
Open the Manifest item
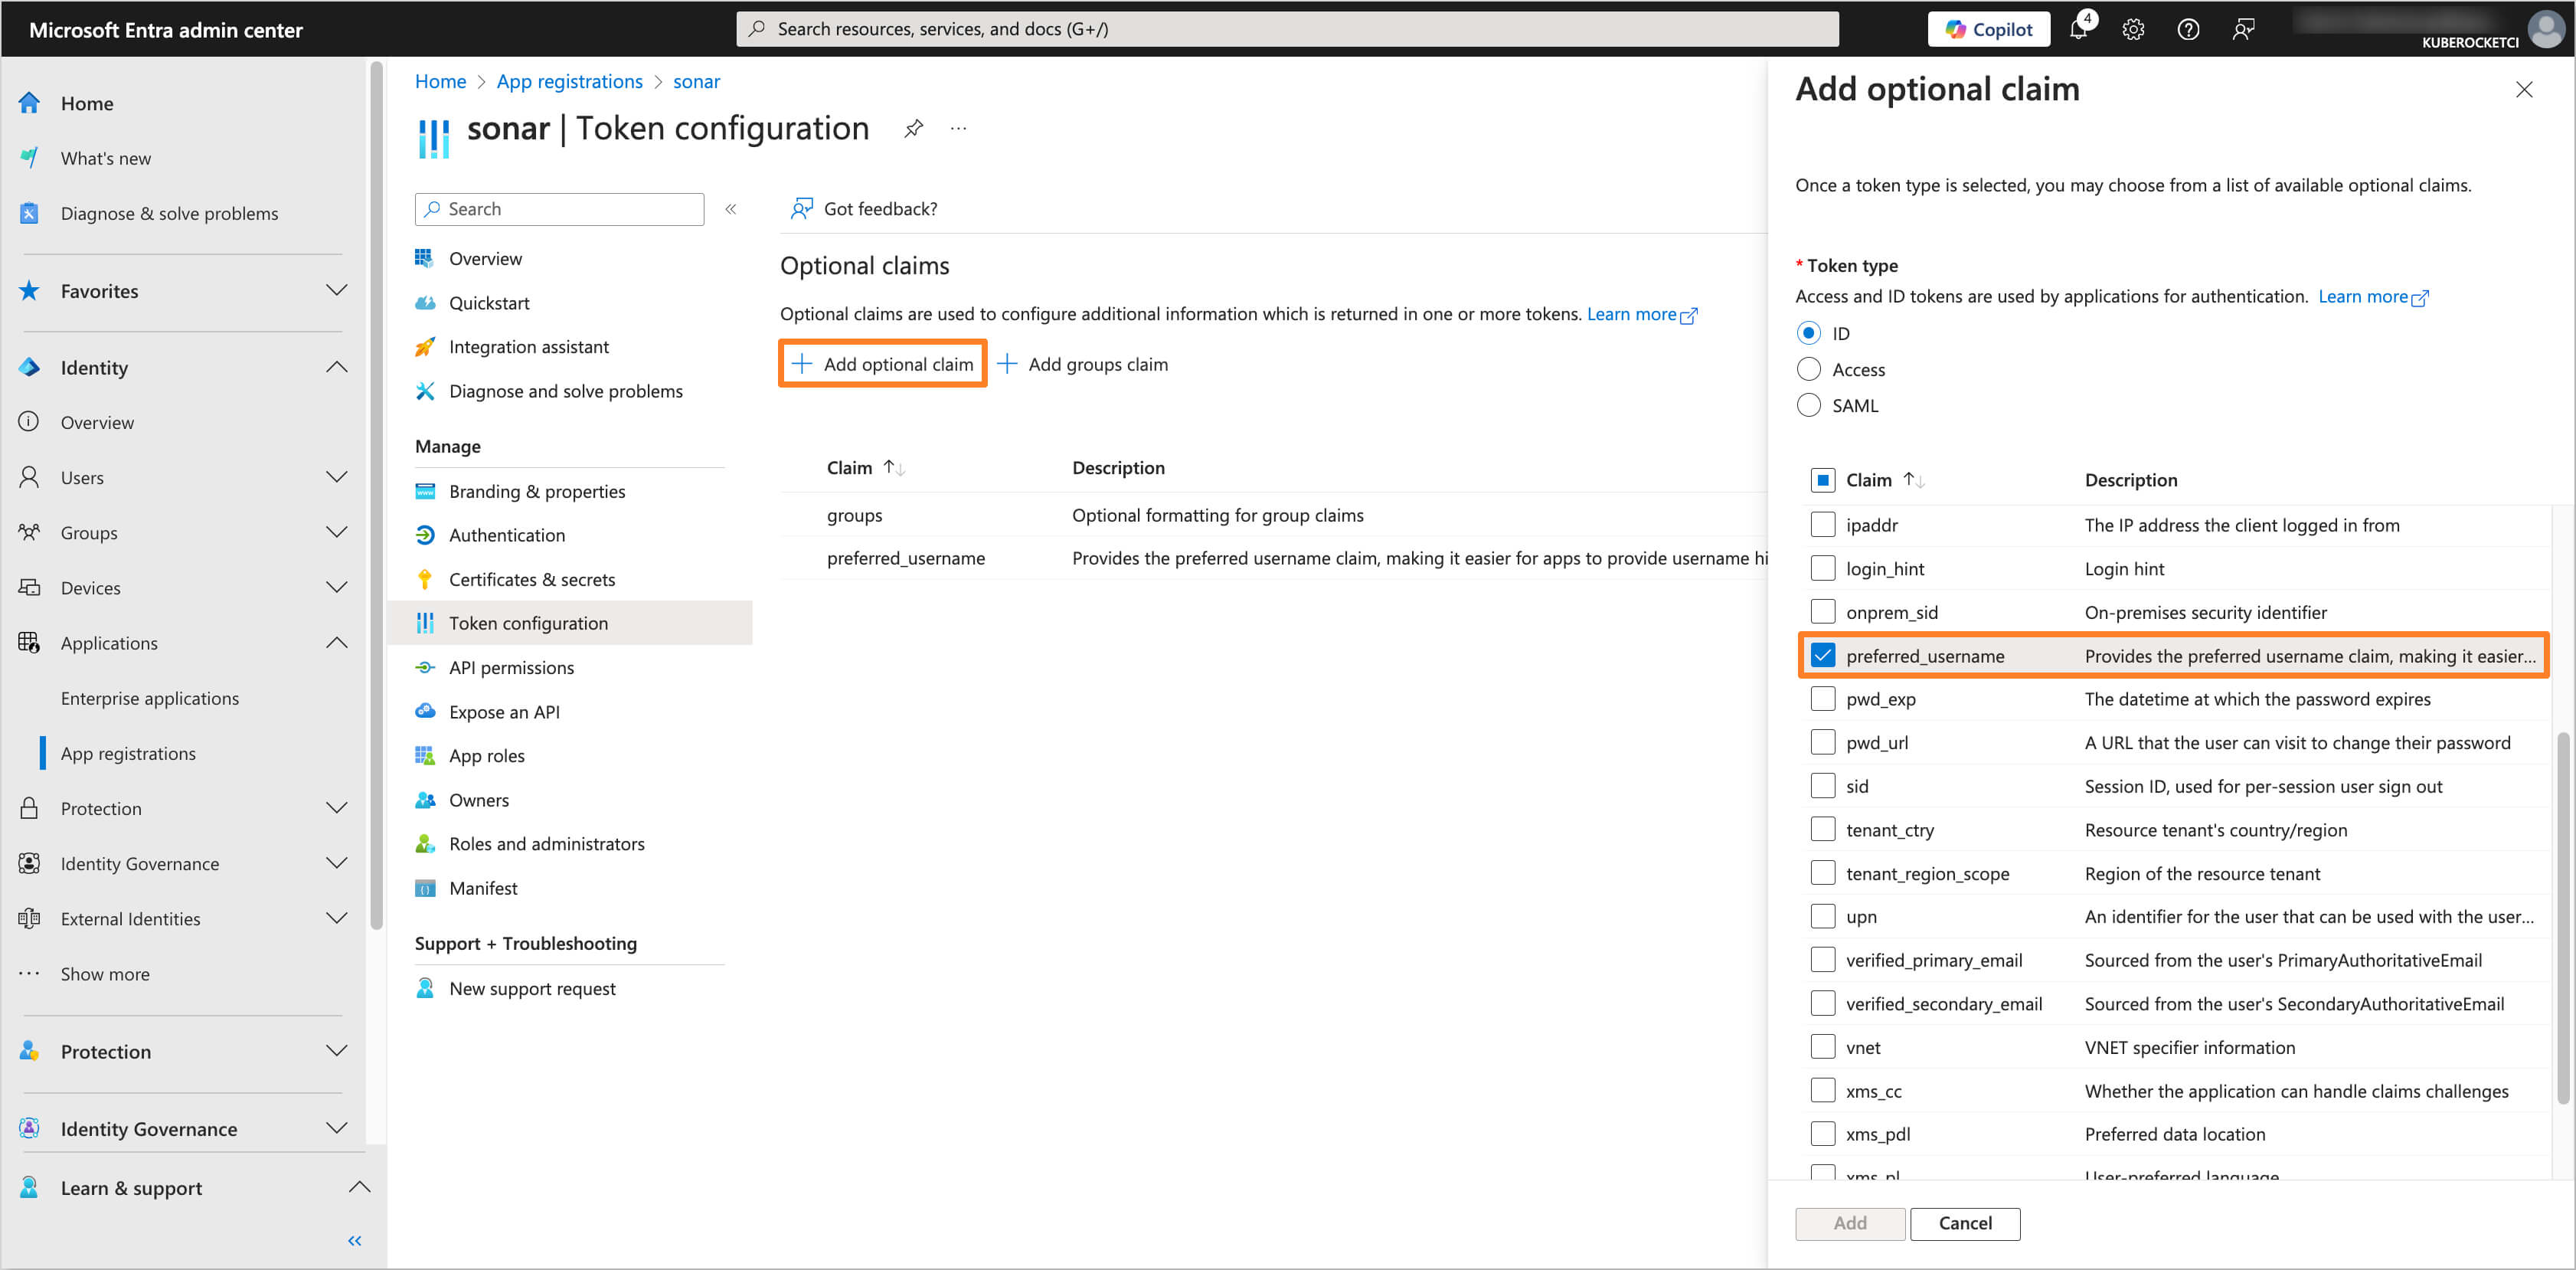(483, 888)
